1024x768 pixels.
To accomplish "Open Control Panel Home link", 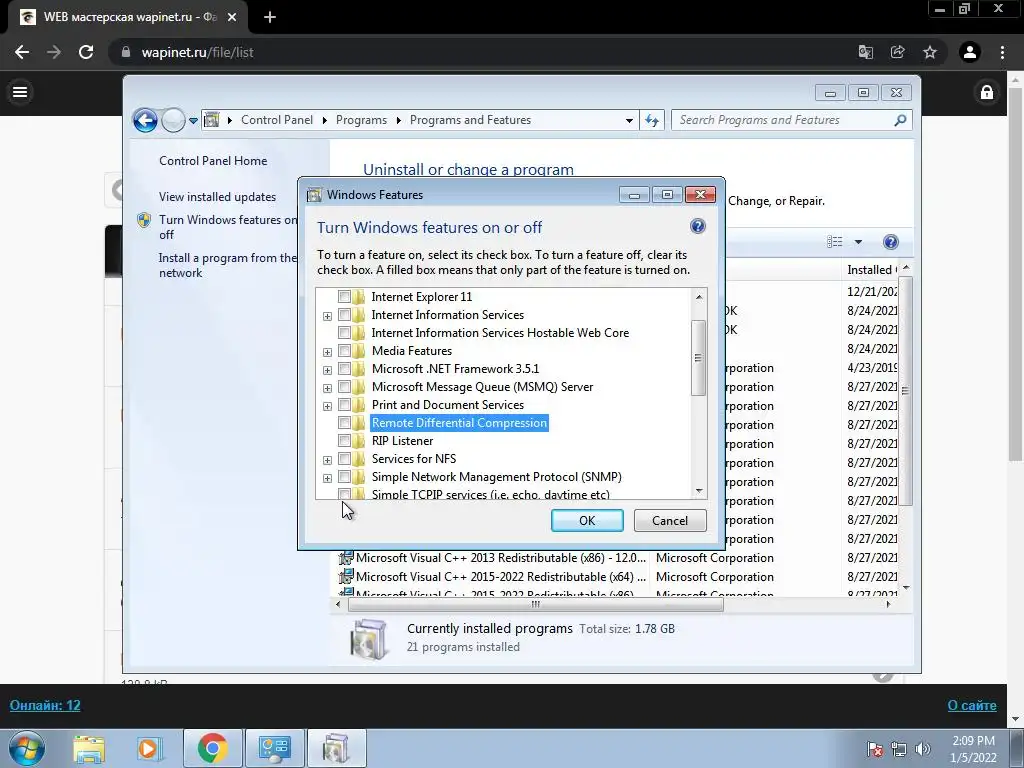I will (x=213, y=161).
